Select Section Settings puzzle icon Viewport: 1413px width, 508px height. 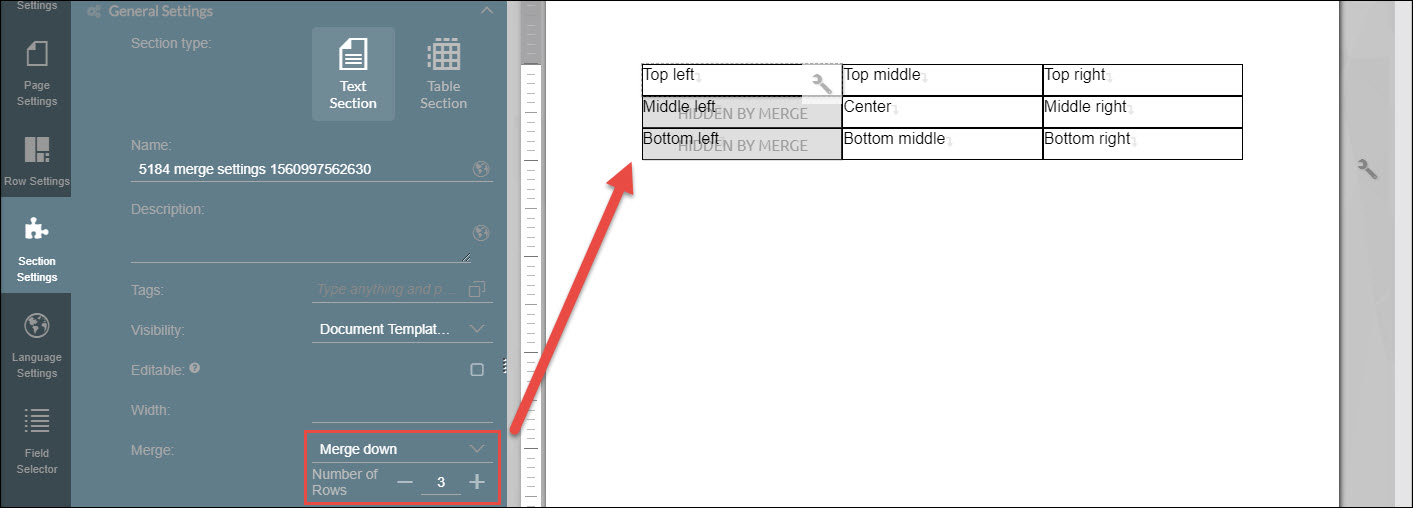coord(36,245)
